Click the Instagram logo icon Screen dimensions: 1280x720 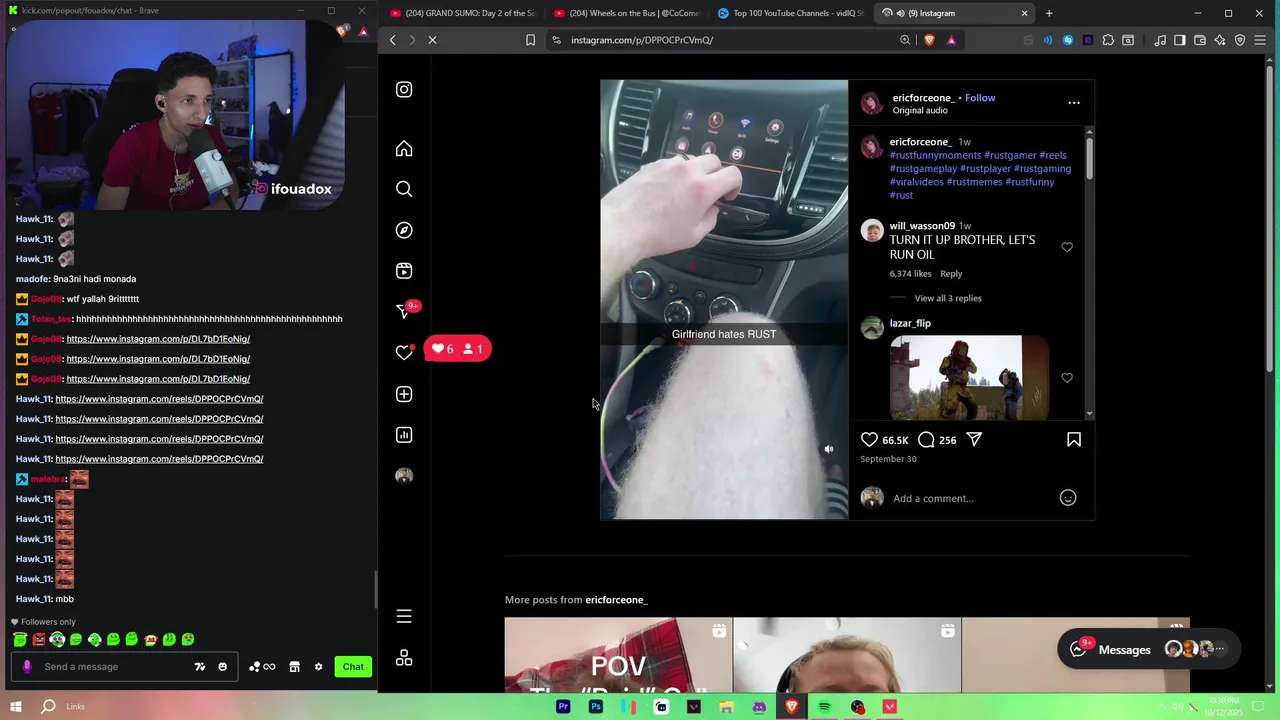pos(404,89)
